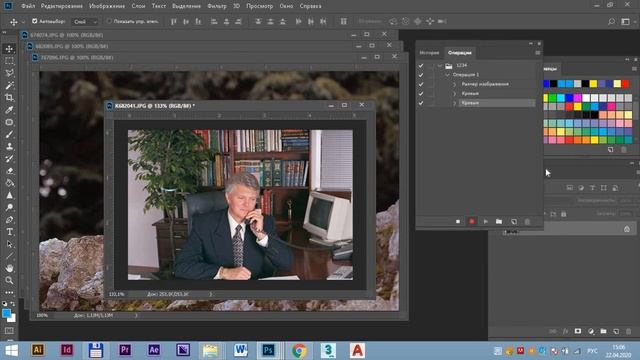640x360 pixels.
Task: Collapse the Операция 1 action
Action: 447,75
